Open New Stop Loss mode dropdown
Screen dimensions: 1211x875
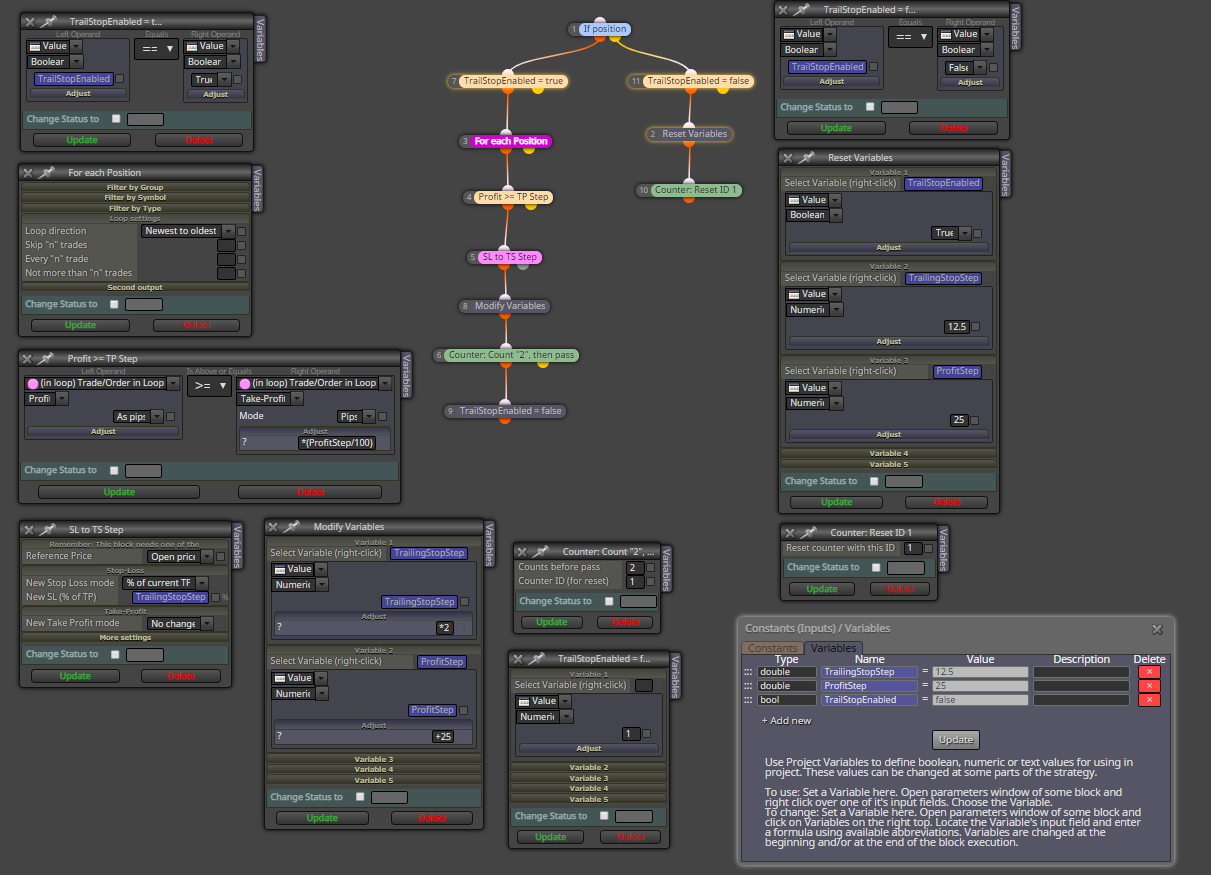tap(165, 583)
